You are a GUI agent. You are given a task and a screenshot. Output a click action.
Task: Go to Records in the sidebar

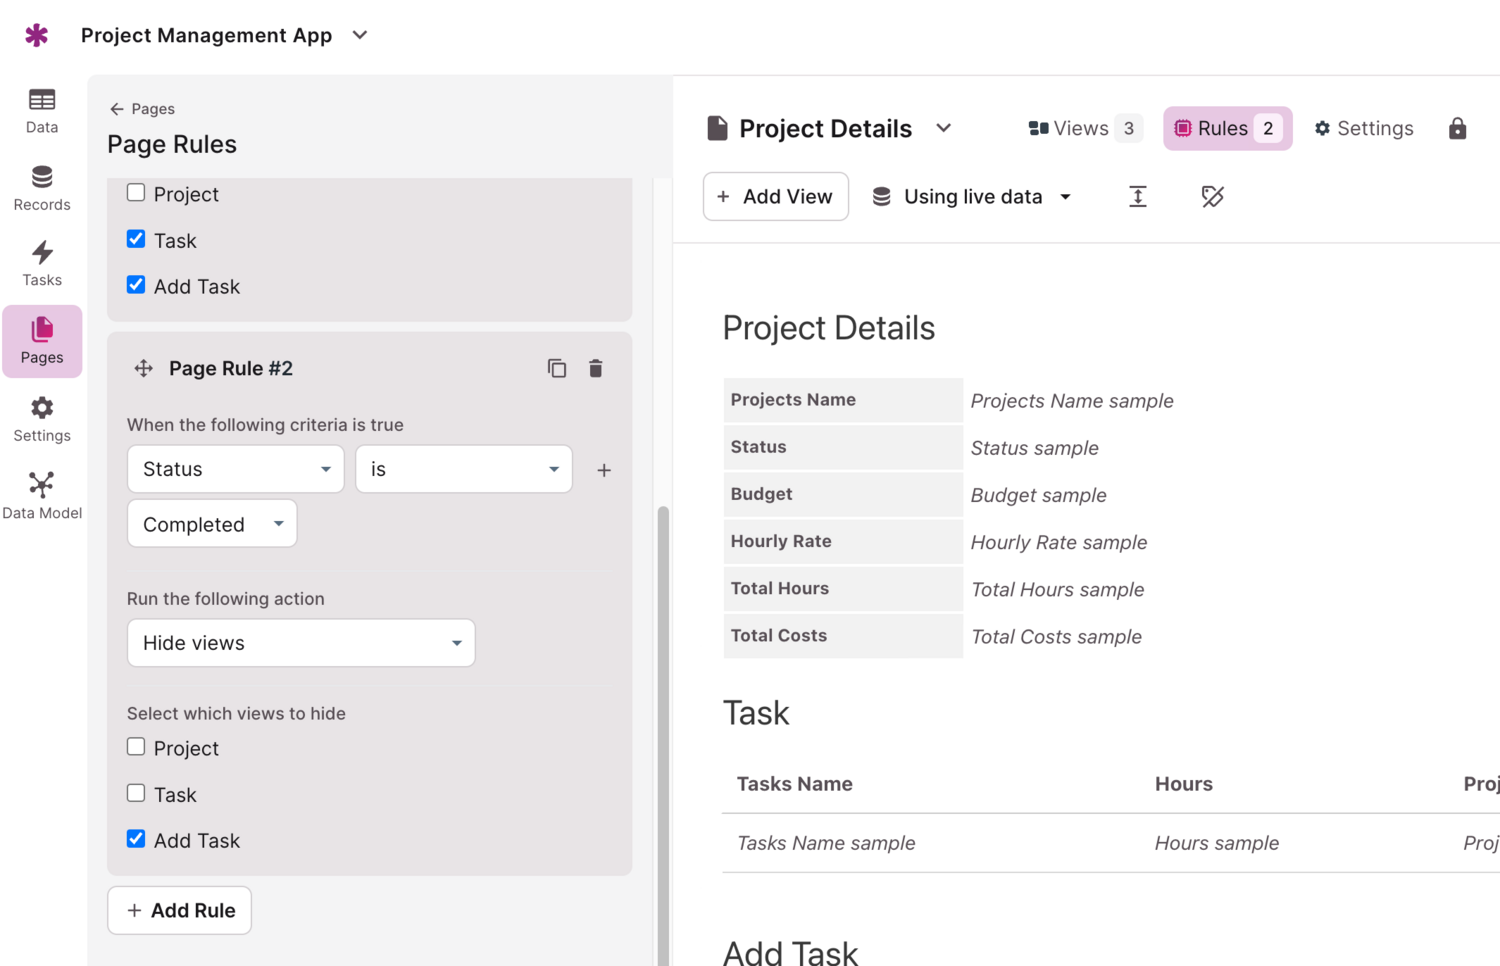tap(42, 188)
